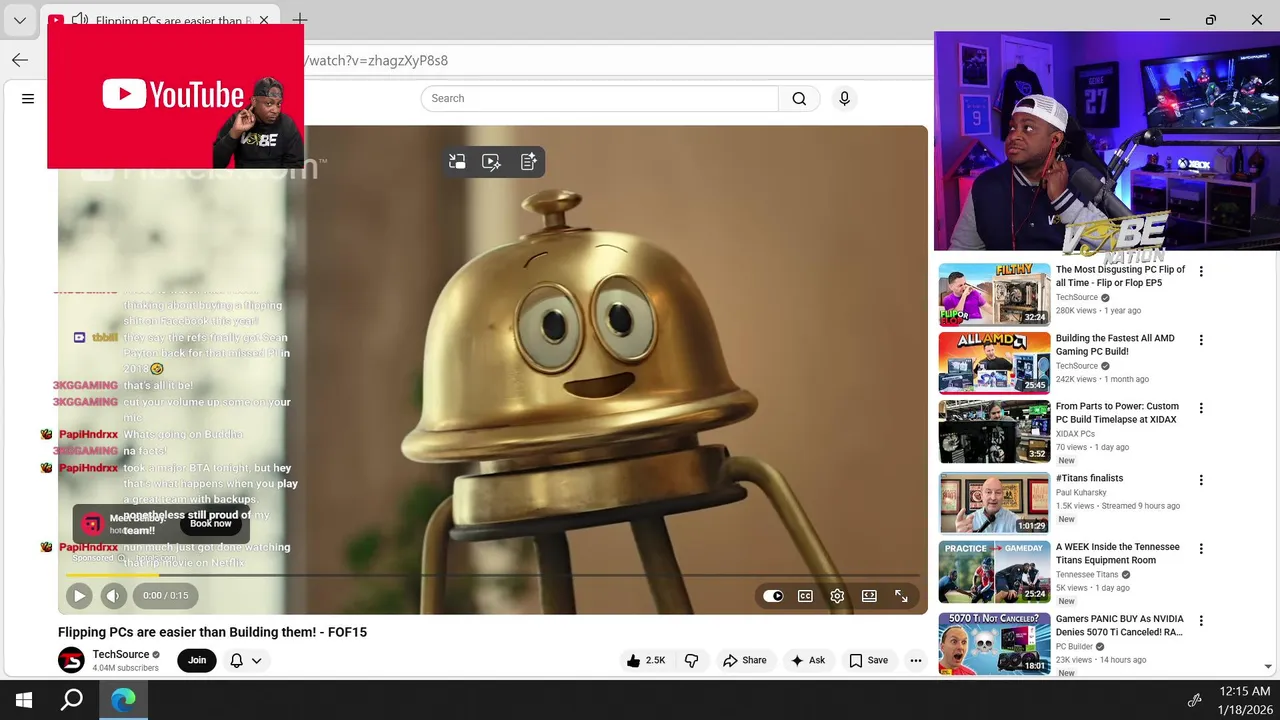The image size is (1280, 720).
Task: Click the video enhance overlay icon
Action: point(492,161)
